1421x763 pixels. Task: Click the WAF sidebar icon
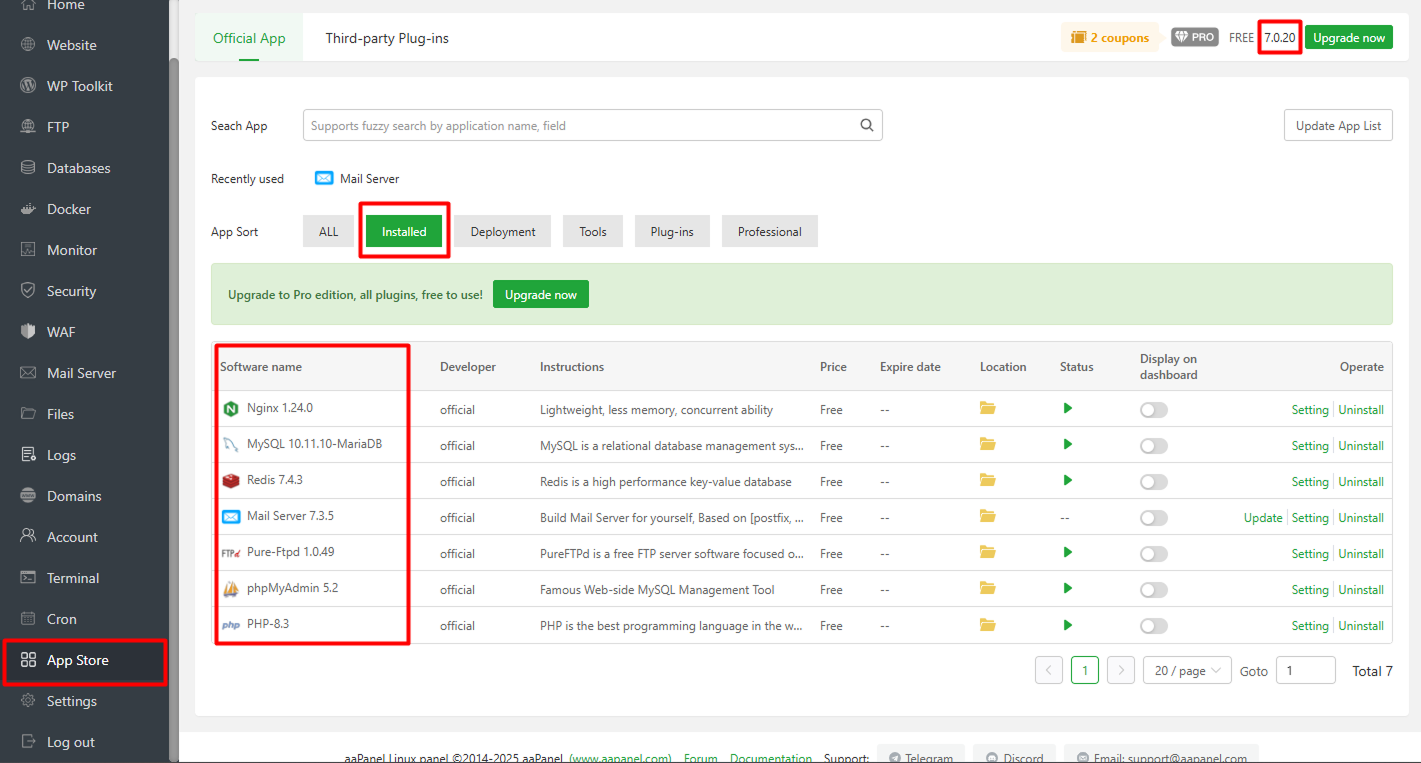click(27, 331)
